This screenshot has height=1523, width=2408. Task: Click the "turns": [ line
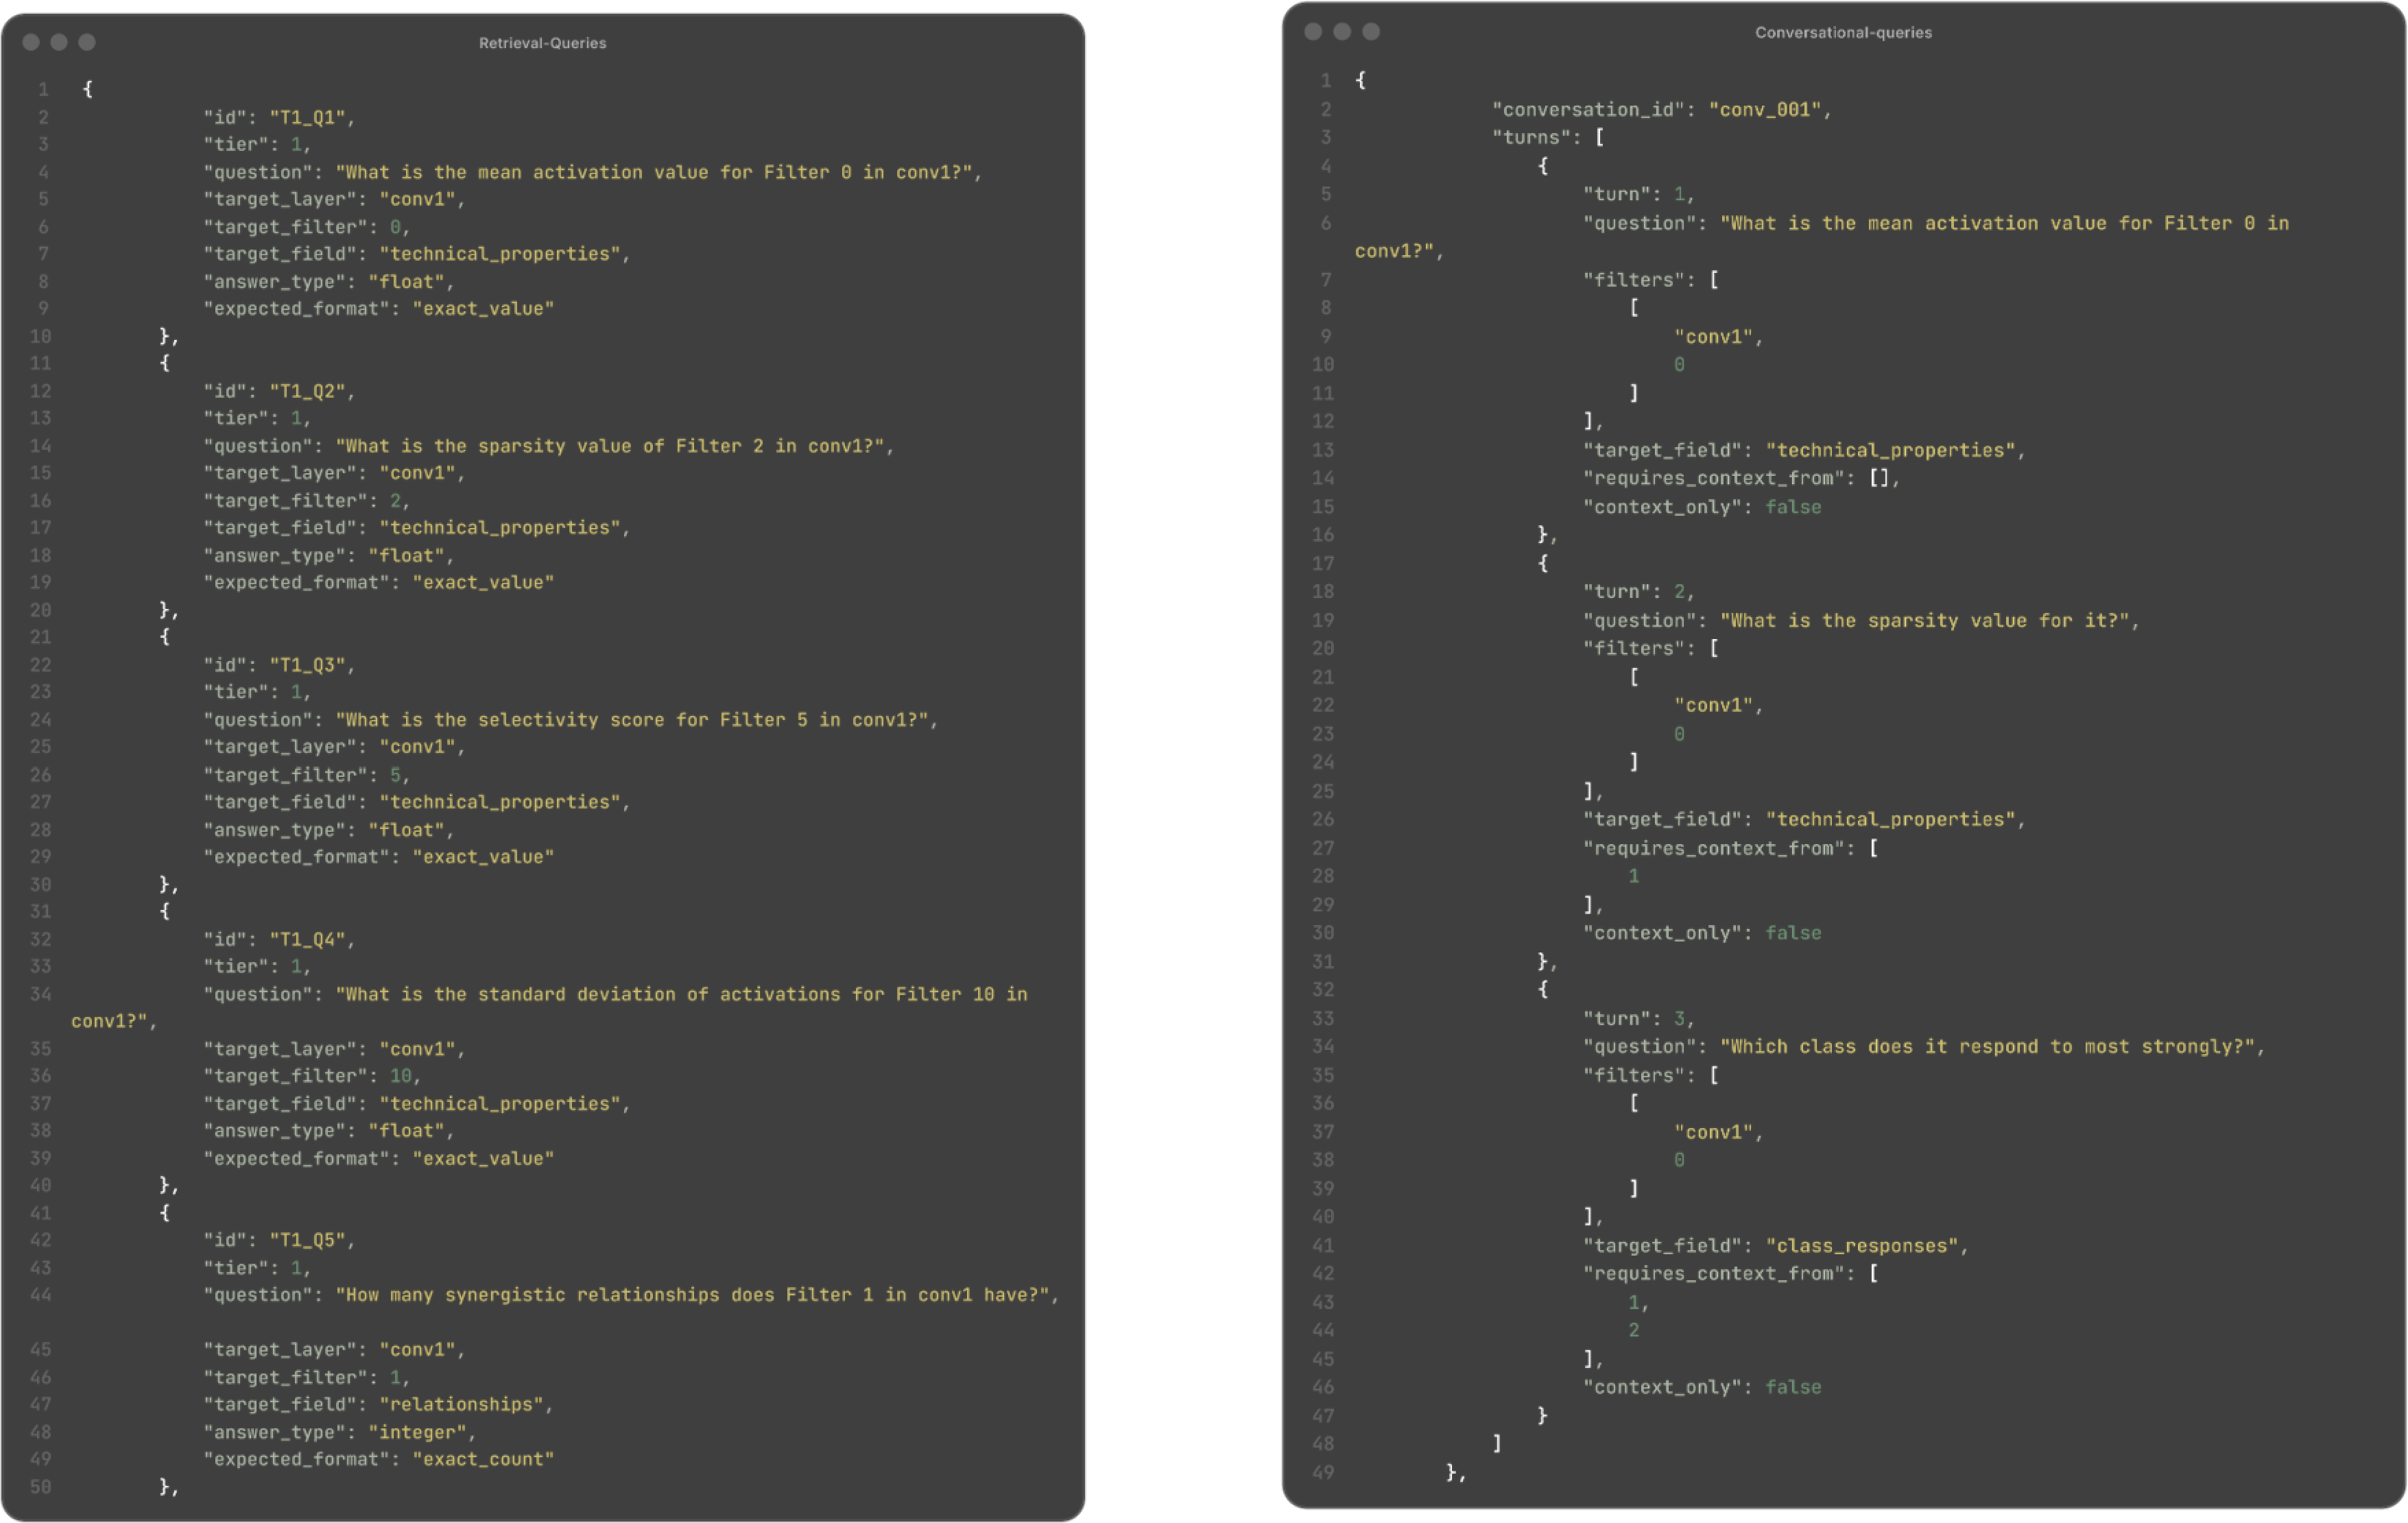pyautogui.click(x=1548, y=137)
